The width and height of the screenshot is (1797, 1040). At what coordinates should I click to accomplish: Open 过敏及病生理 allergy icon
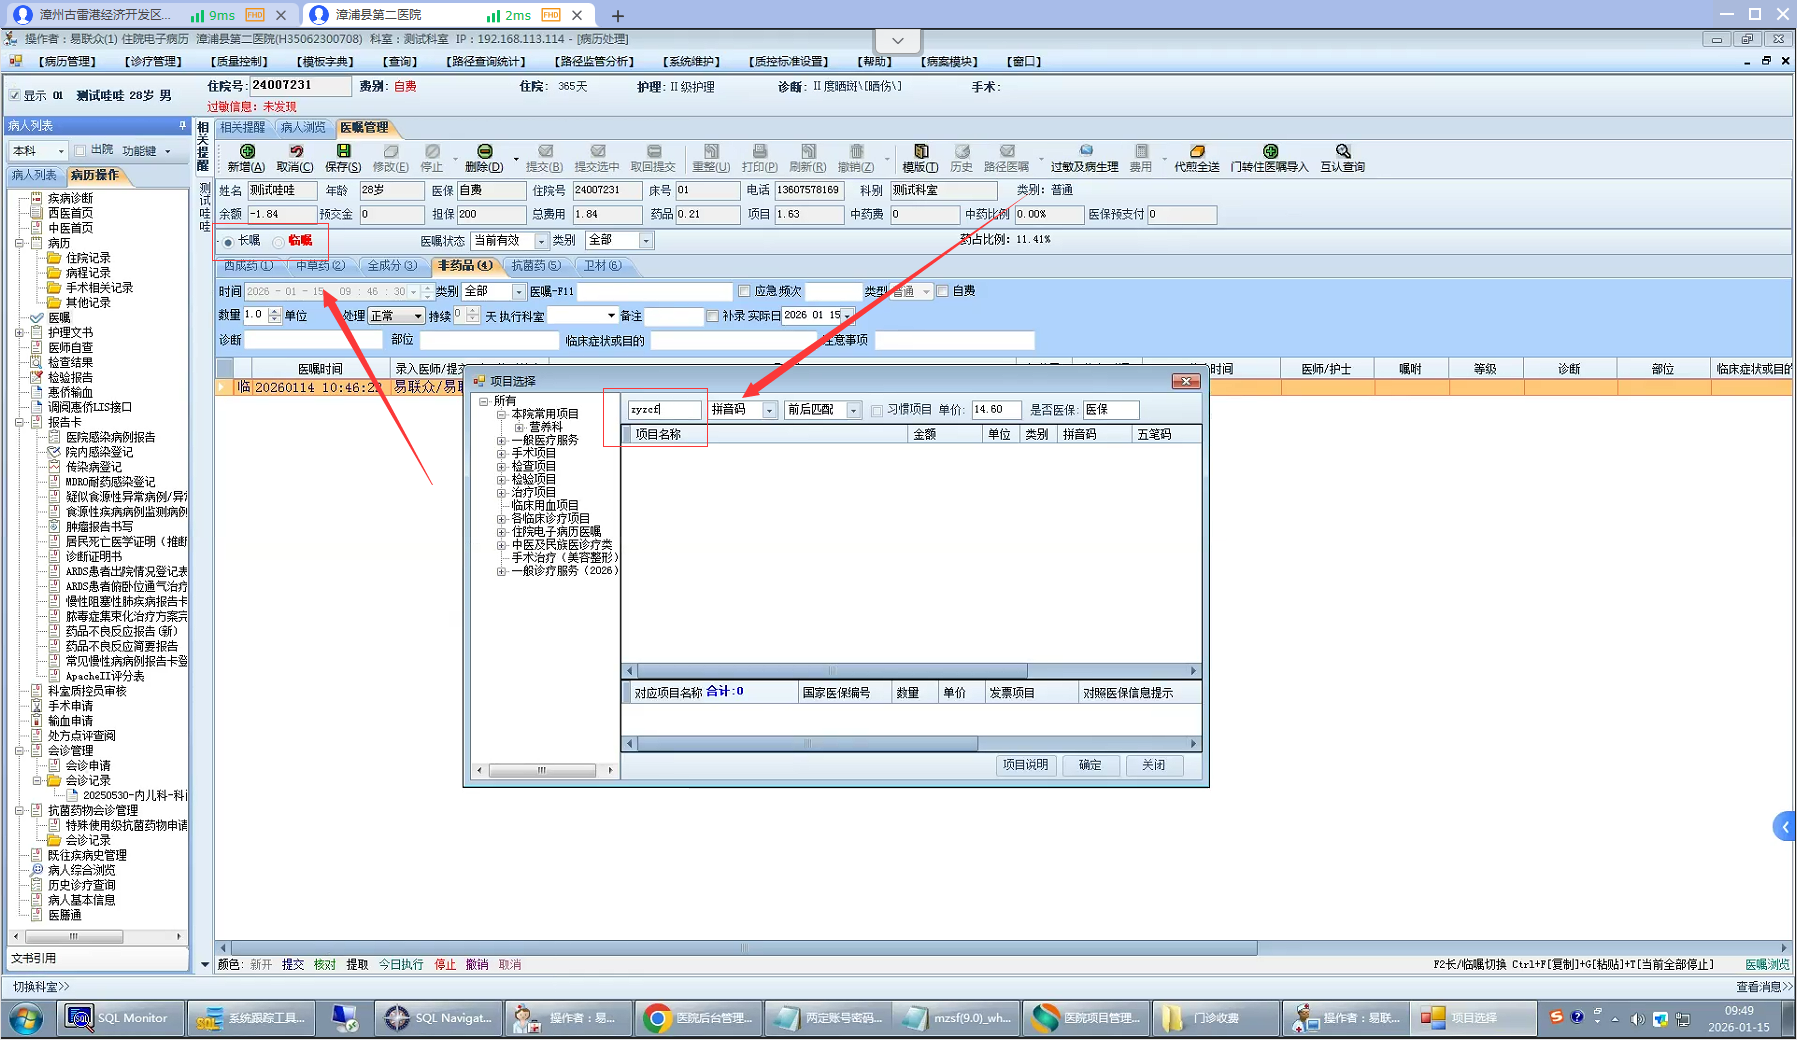[x=1085, y=158]
